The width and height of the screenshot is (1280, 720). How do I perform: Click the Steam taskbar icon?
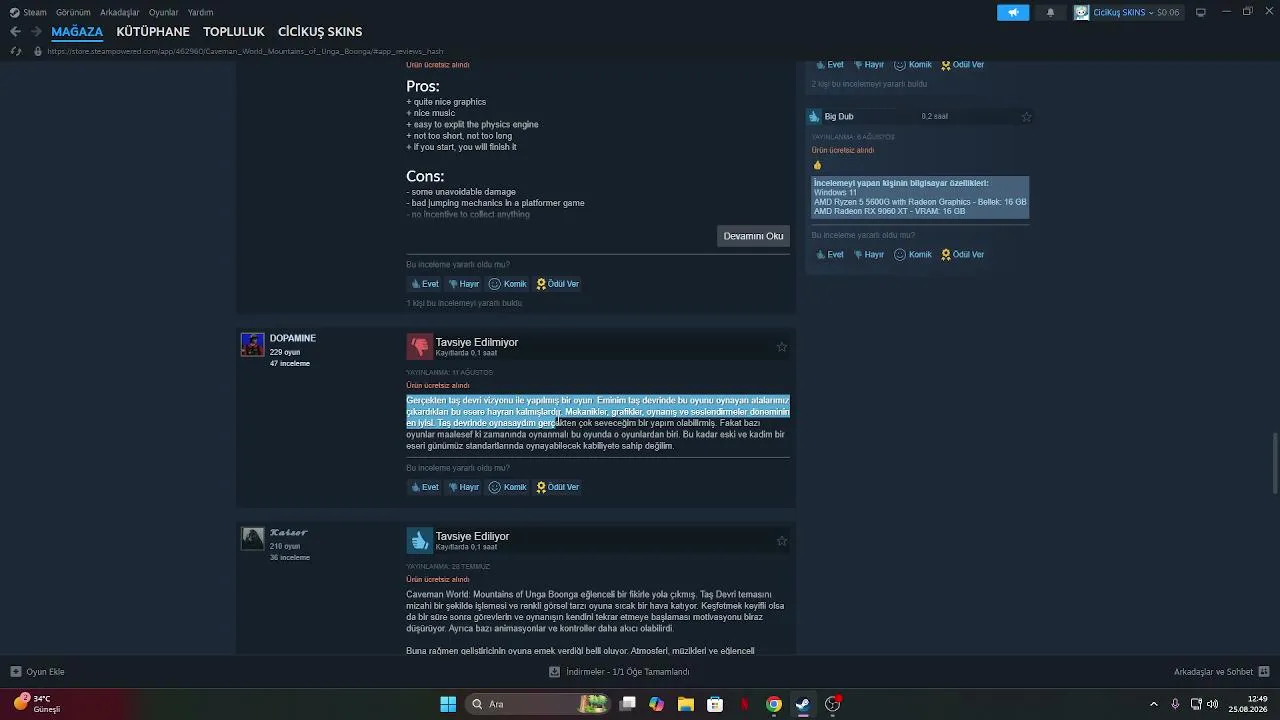pyautogui.click(x=803, y=704)
